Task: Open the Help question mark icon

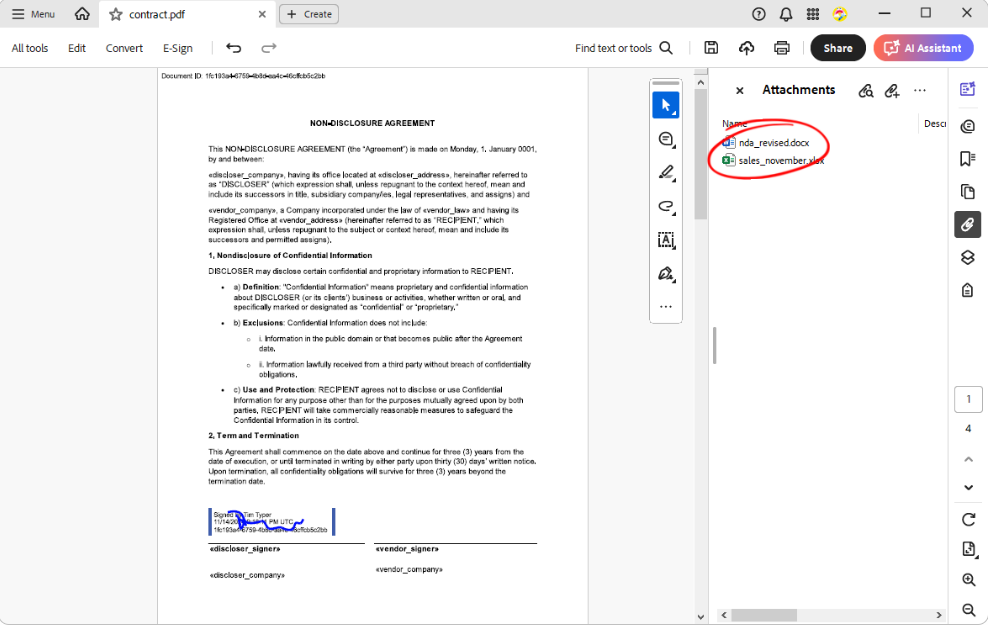Action: [x=759, y=14]
